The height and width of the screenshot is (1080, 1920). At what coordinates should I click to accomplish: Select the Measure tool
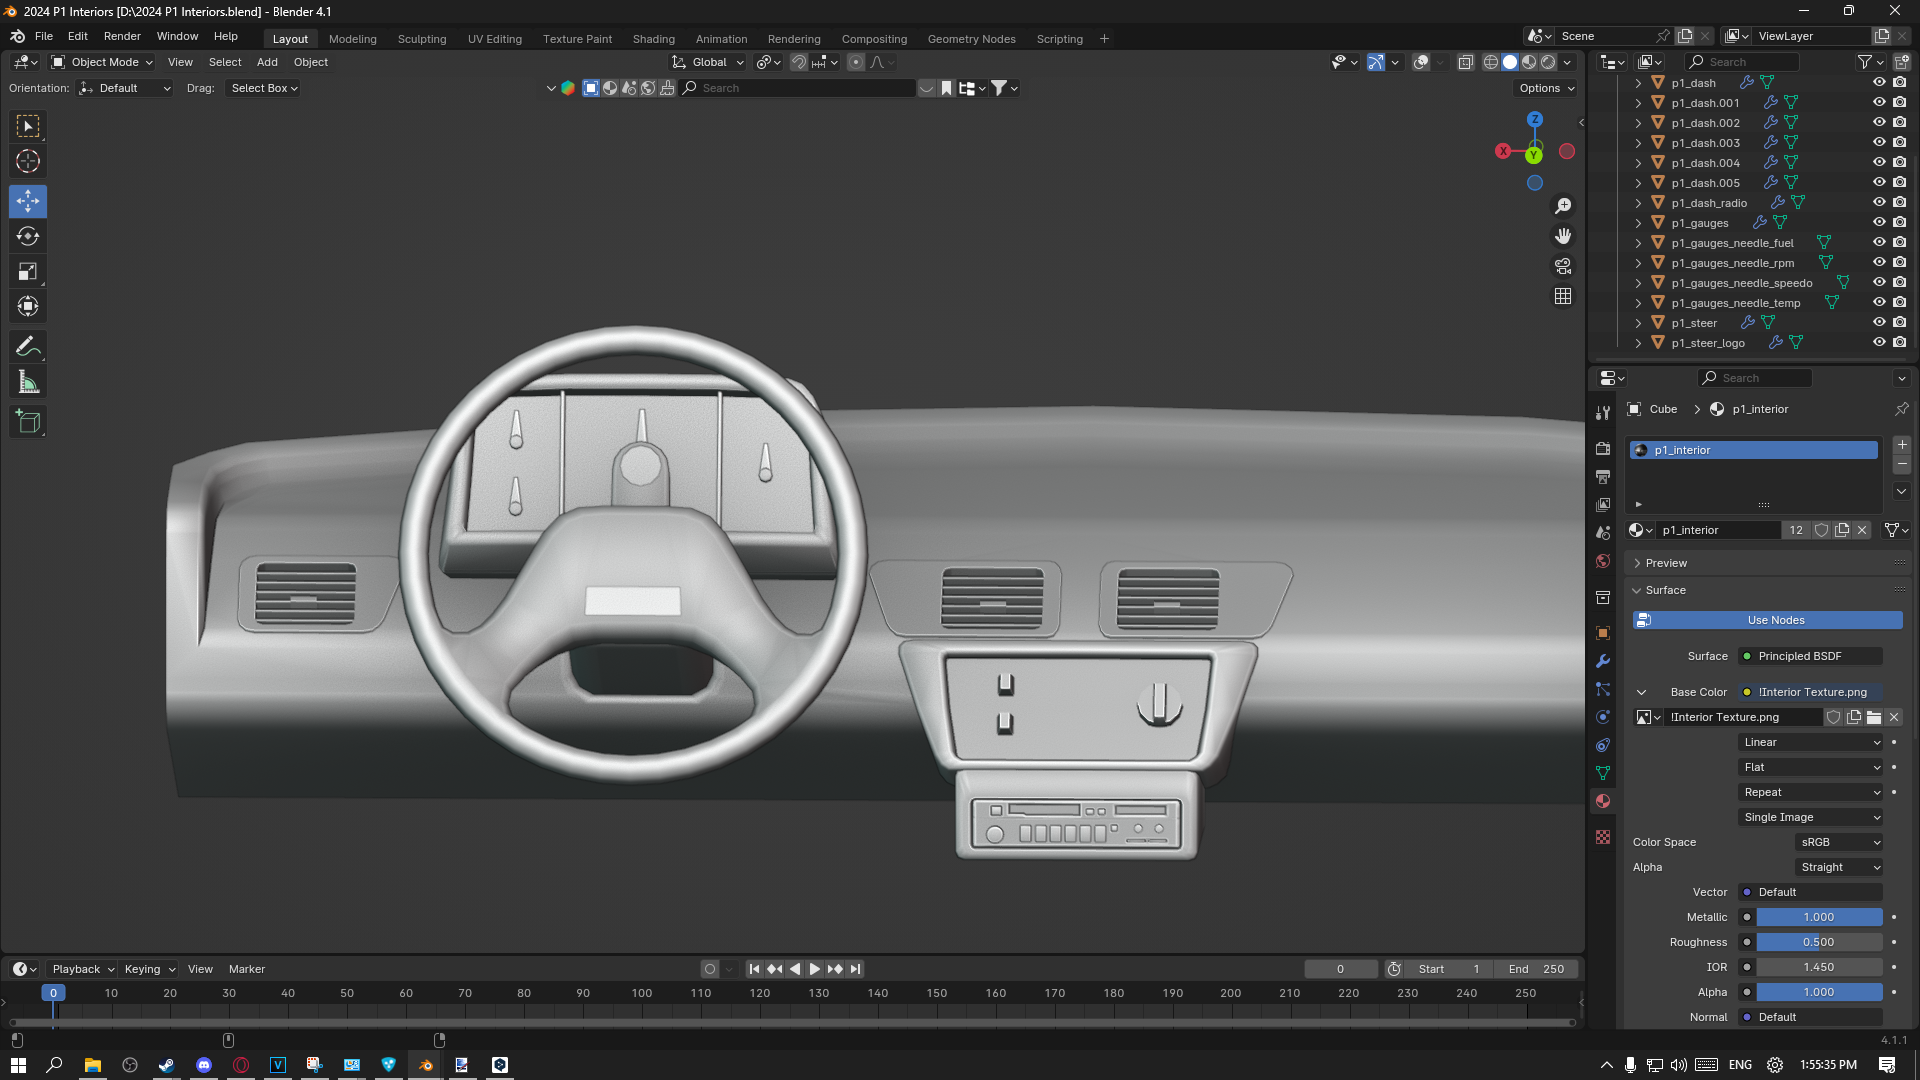point(28,381)
